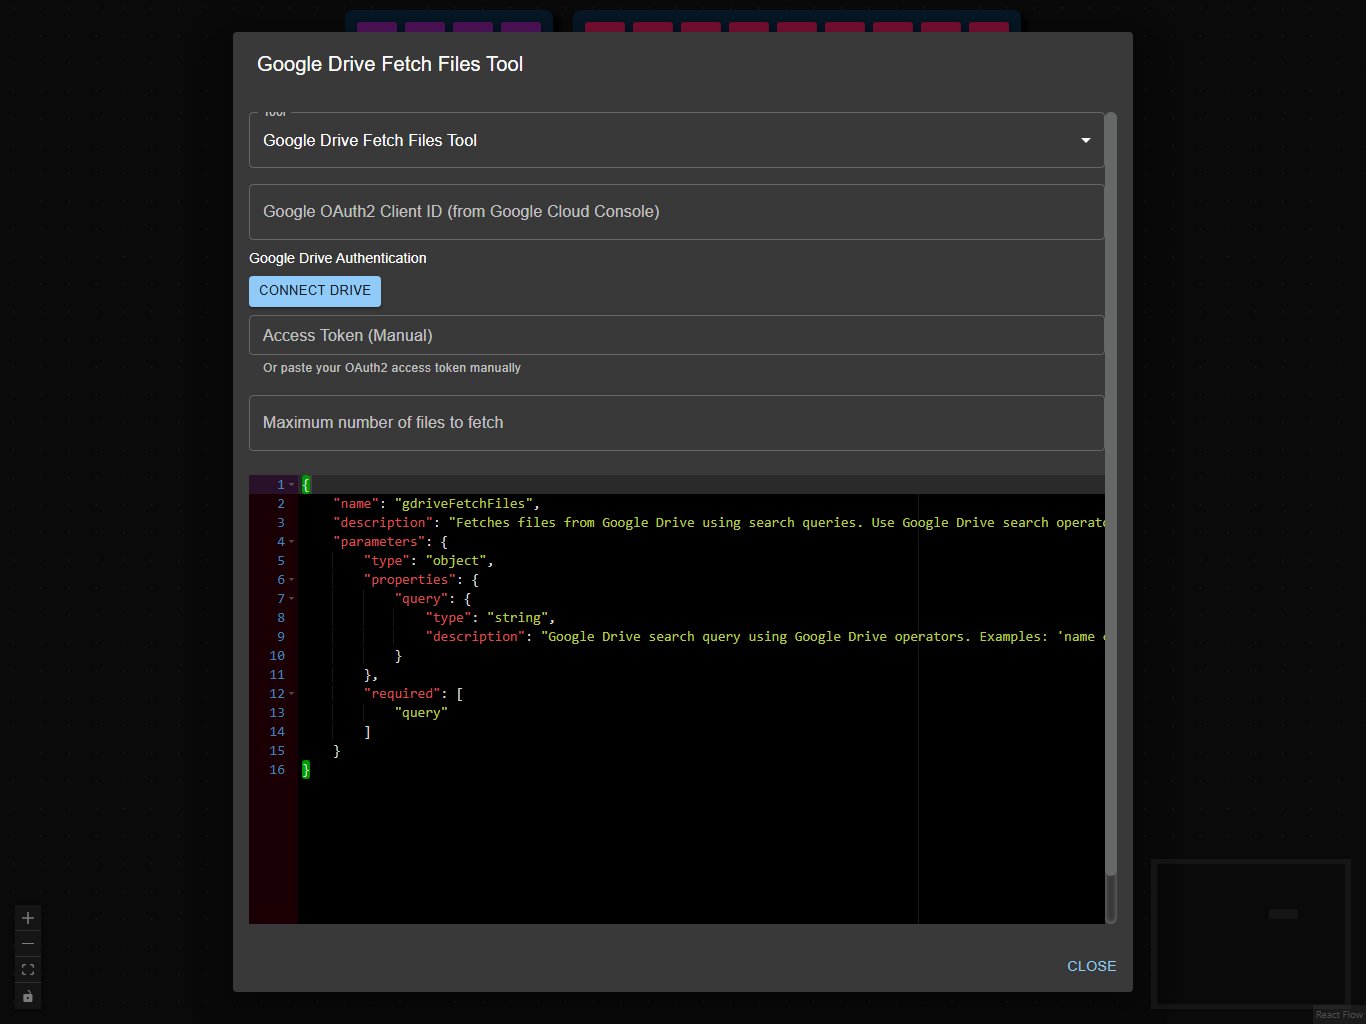The height and width of the screenshot is (1024, 1366).
Task: Click the fit view icon
Action: click(x=28, y=970)
